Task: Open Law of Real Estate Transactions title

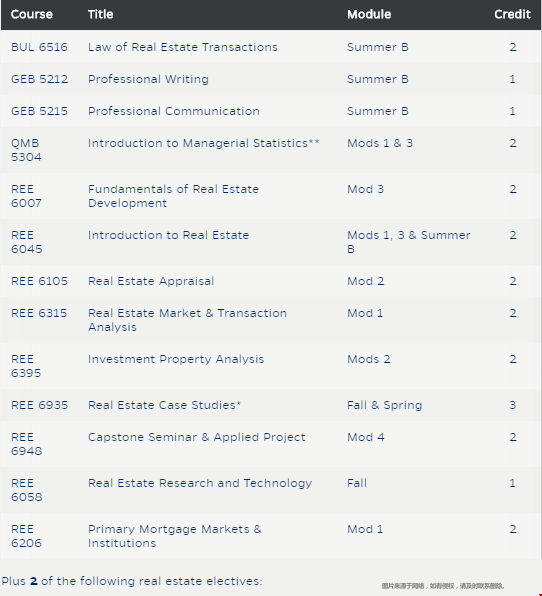Action: [183, 47]
